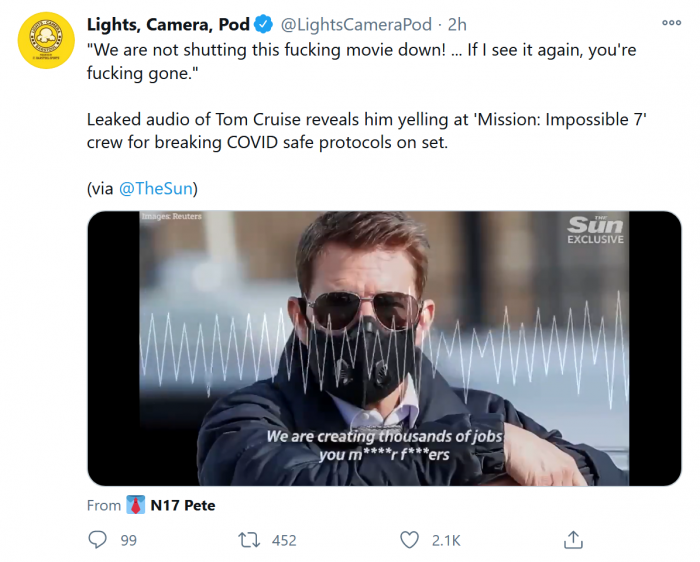Image resolution: width=700 pixels, height=562 pixels.
Task: Click the @LightsCameraPod handle
Action: click(355, 24)
